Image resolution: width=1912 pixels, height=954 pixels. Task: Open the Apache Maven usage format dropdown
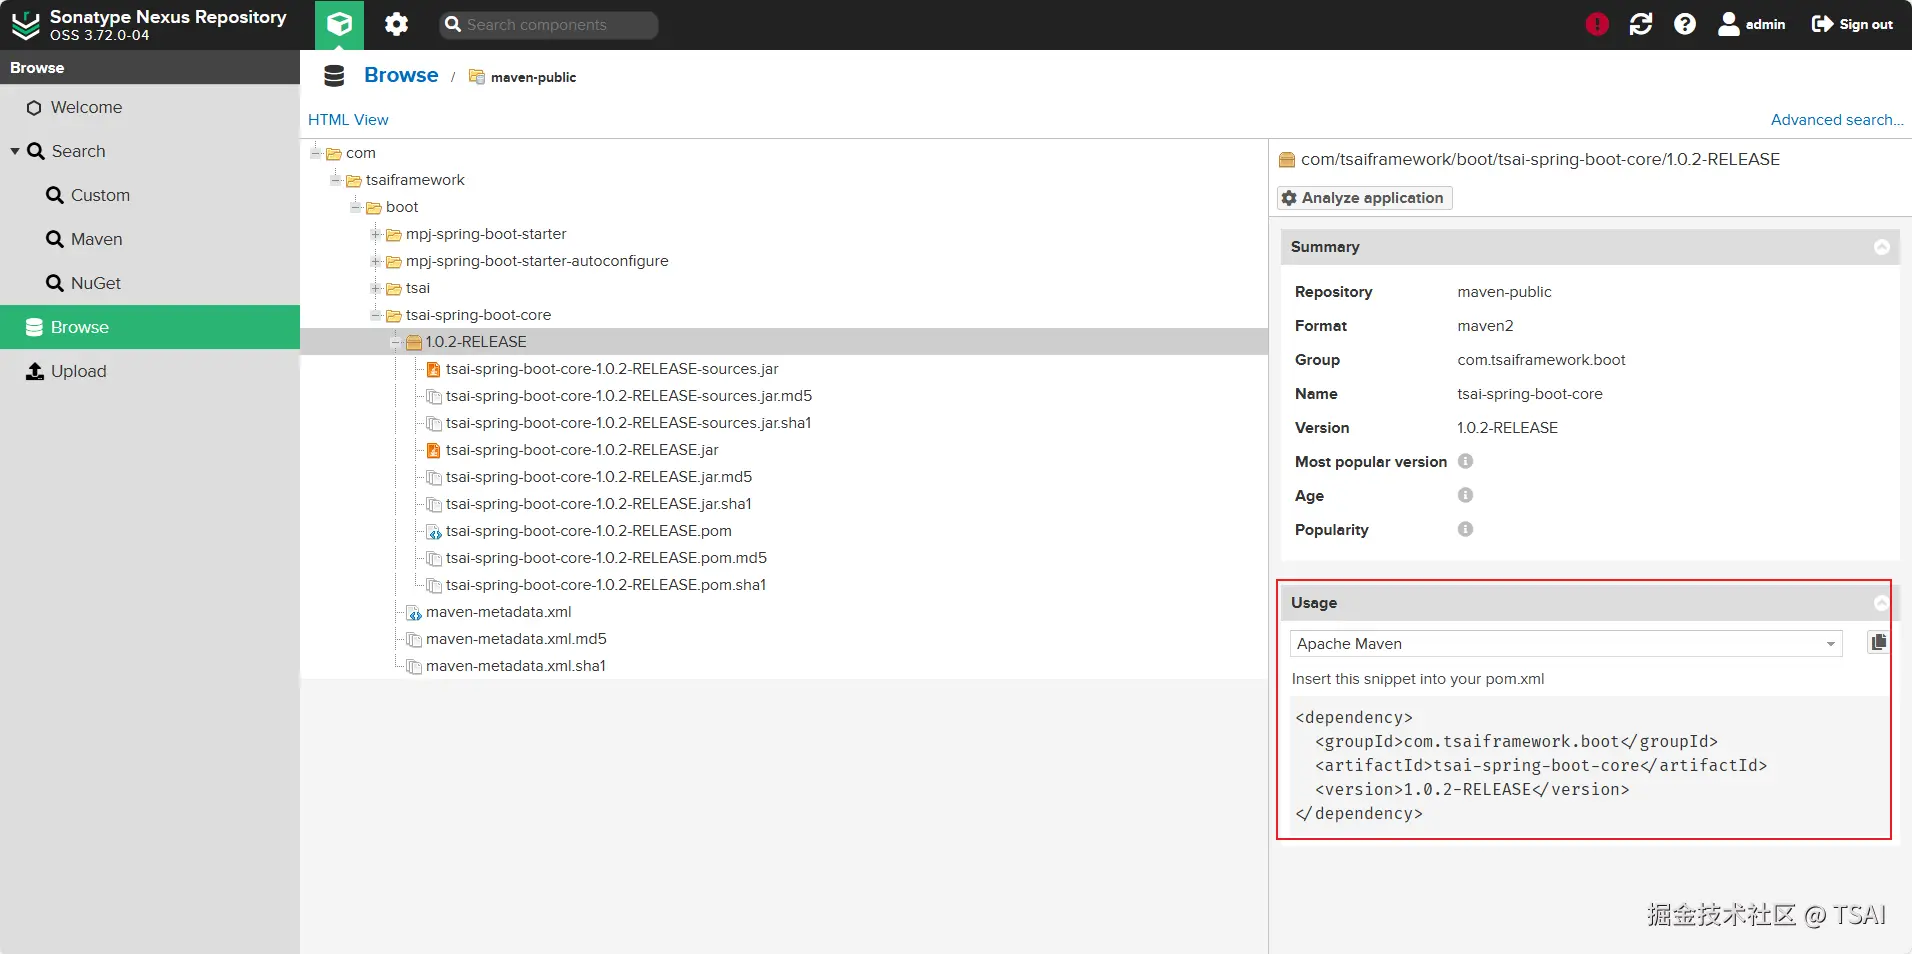(x=1831, y=644)
